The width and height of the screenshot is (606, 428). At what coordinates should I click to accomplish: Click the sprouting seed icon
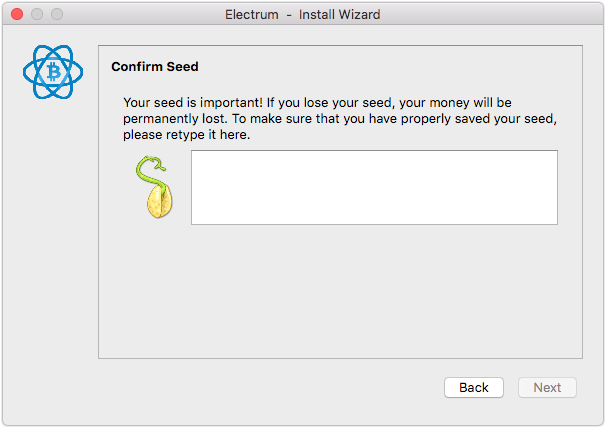pyautogui.click(x=154, y=187)
